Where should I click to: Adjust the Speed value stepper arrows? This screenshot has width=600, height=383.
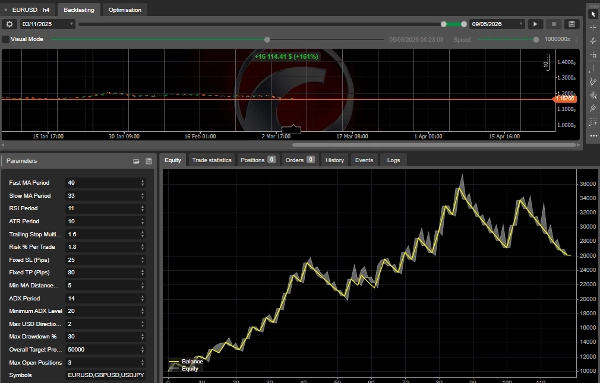[x=576, y=39]
